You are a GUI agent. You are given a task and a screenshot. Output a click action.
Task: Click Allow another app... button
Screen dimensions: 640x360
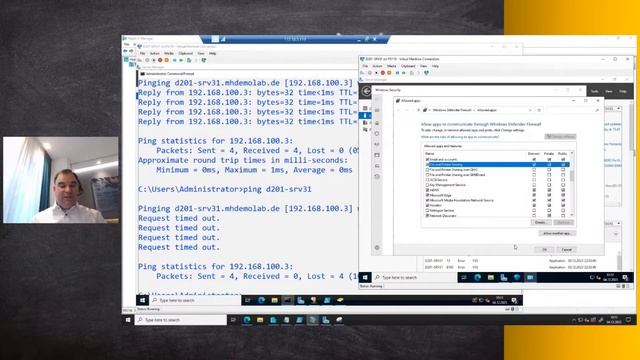pyautogui.click(x=557, y=233)
